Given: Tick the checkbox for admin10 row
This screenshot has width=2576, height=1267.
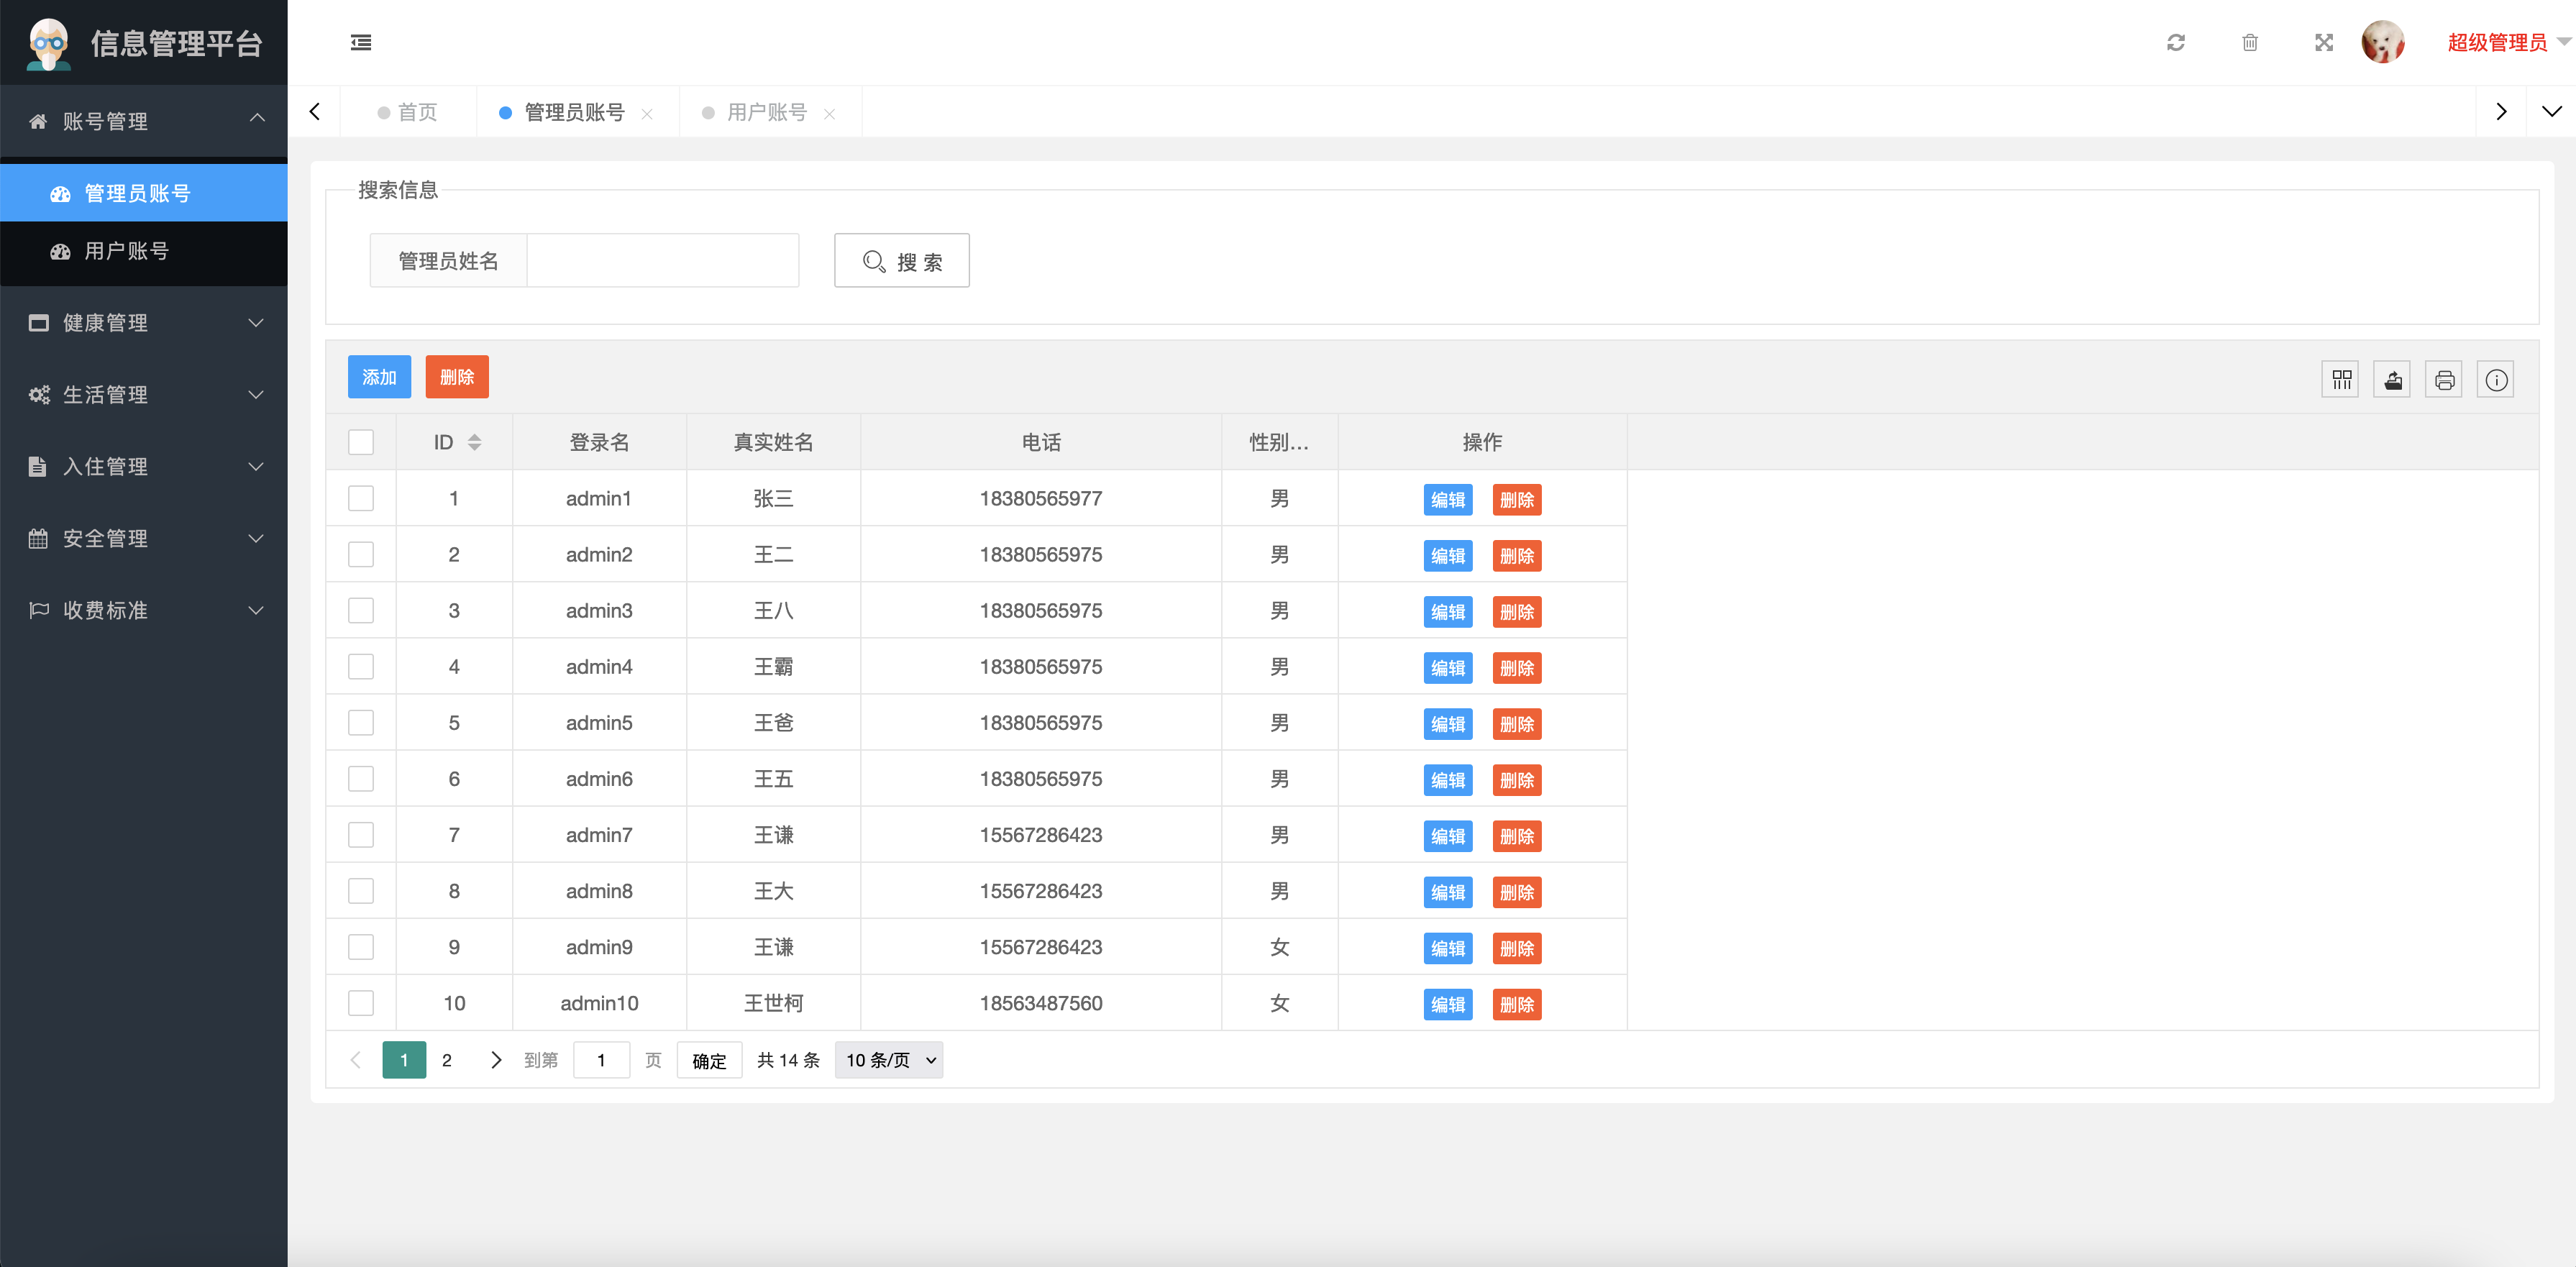Looking at the screenshot, I should click(x=361, y=1003).
